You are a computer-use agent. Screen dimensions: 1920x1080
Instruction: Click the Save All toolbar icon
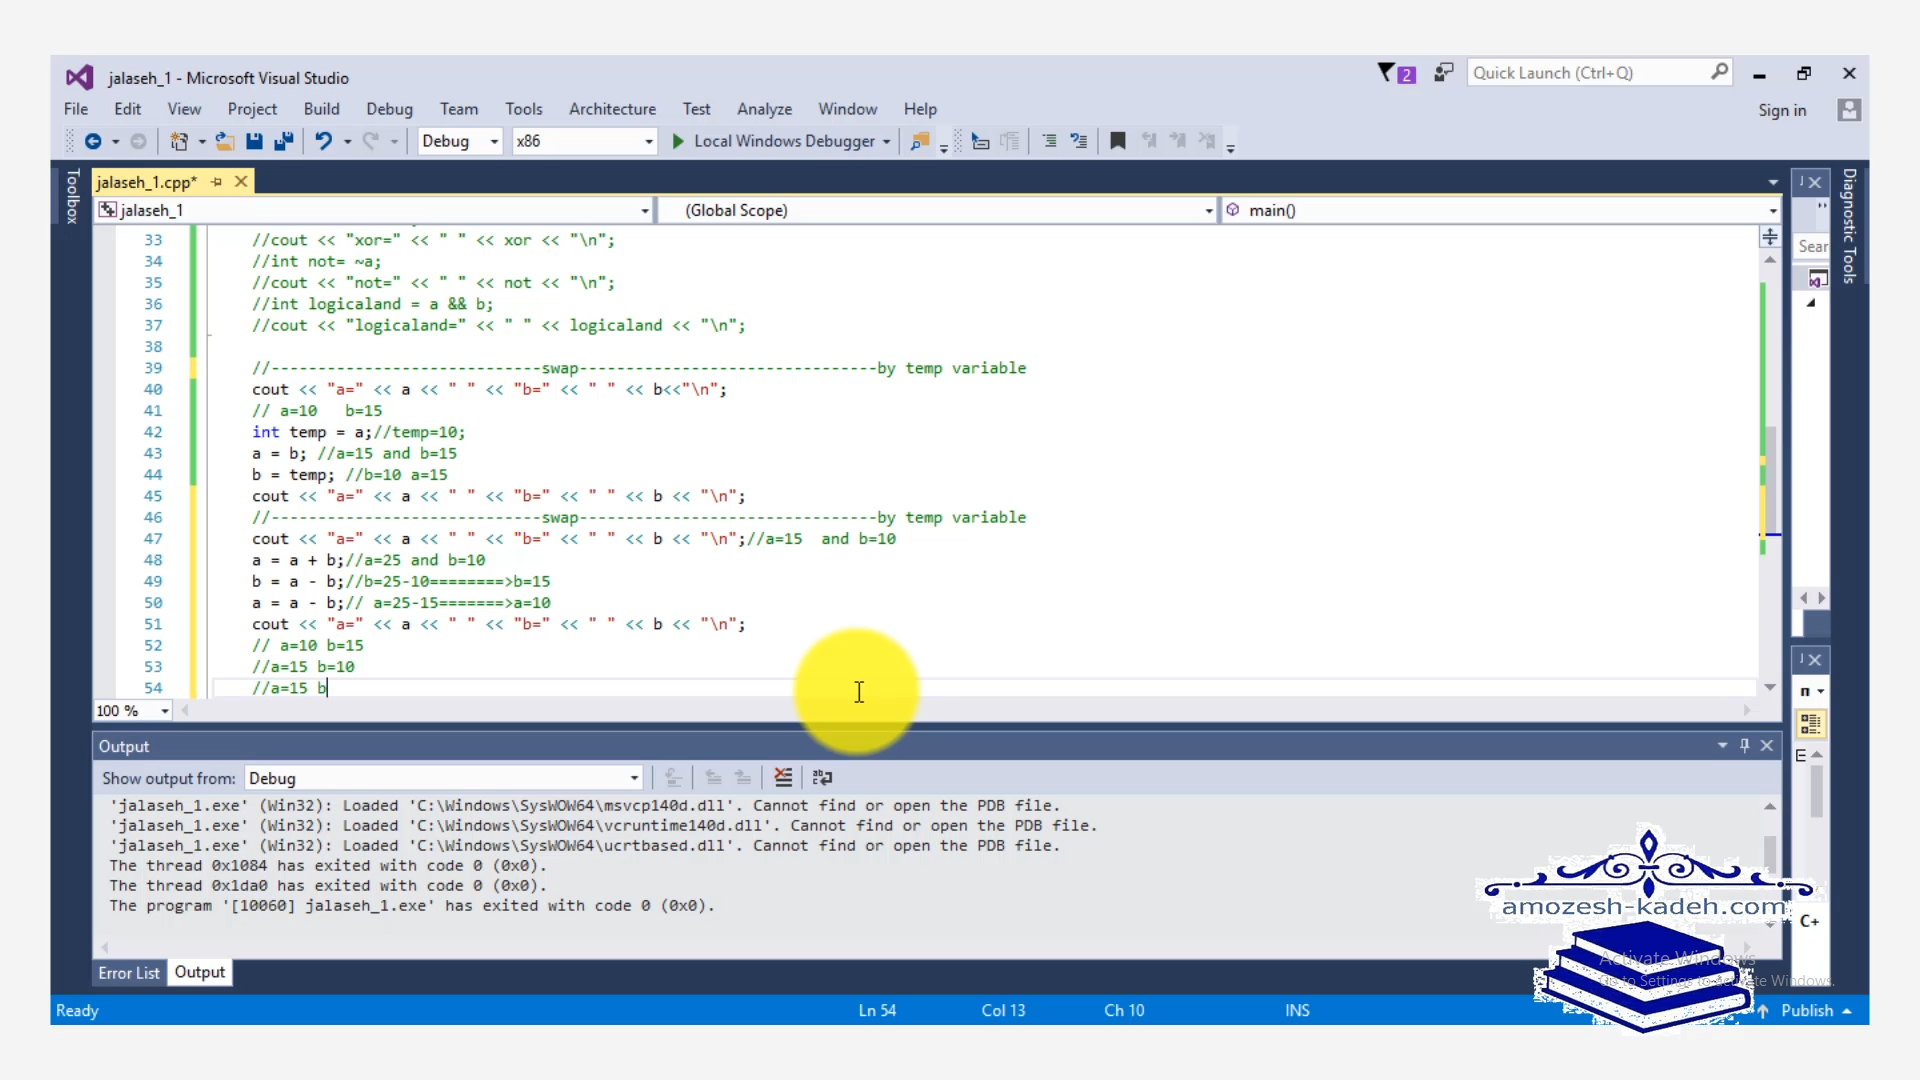[284, 141]
